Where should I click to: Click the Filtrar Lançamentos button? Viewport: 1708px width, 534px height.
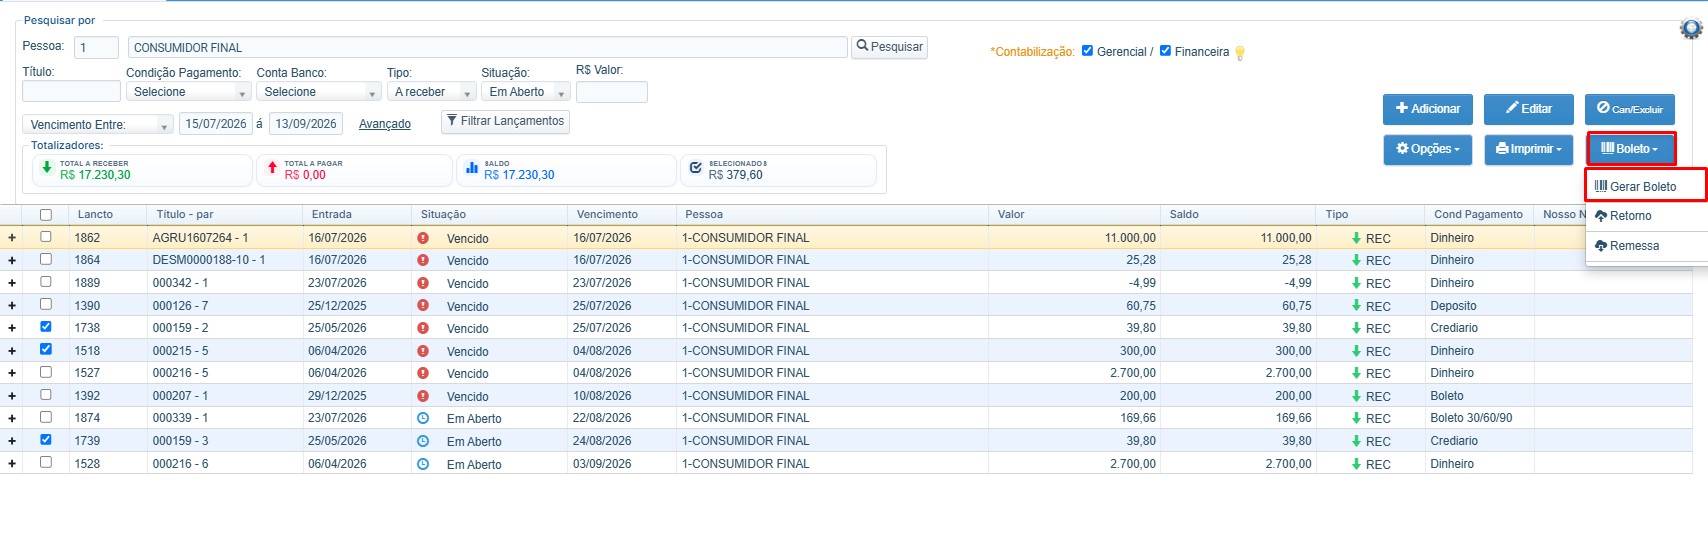tap(505, 121)
